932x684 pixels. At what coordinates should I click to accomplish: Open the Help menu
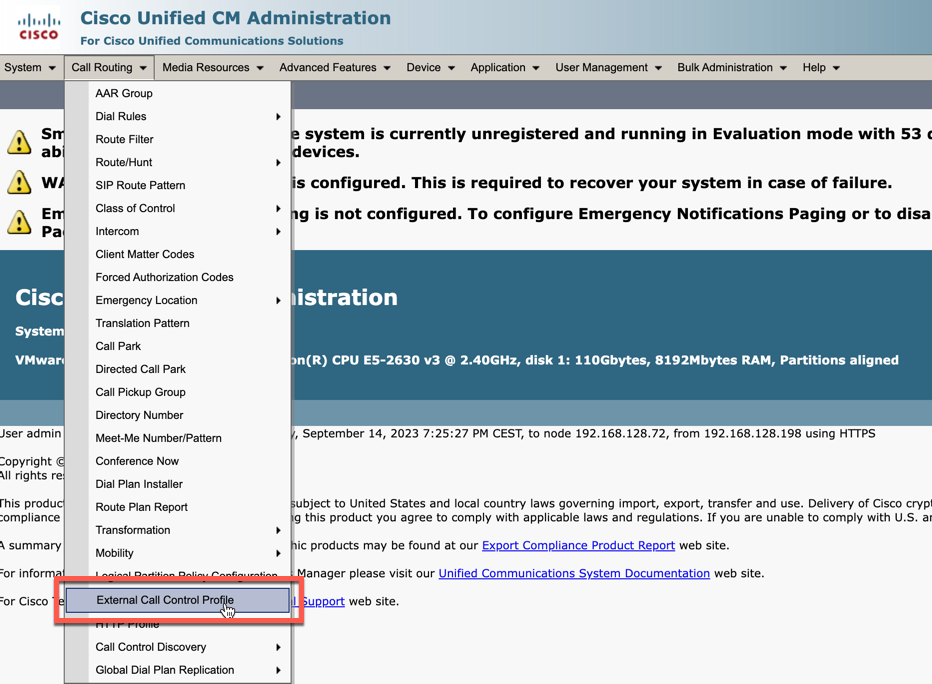coord(820,68)
